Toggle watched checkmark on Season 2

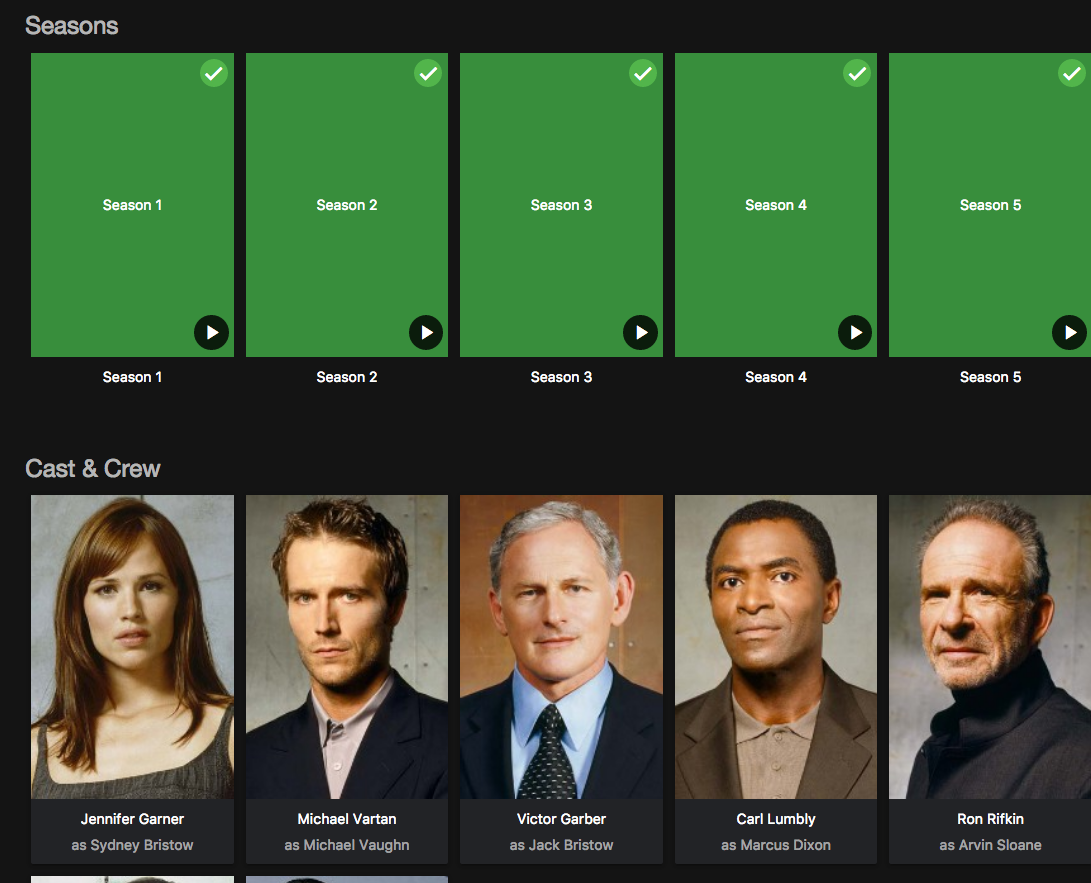pyautogui.click(x=428, y=73)
